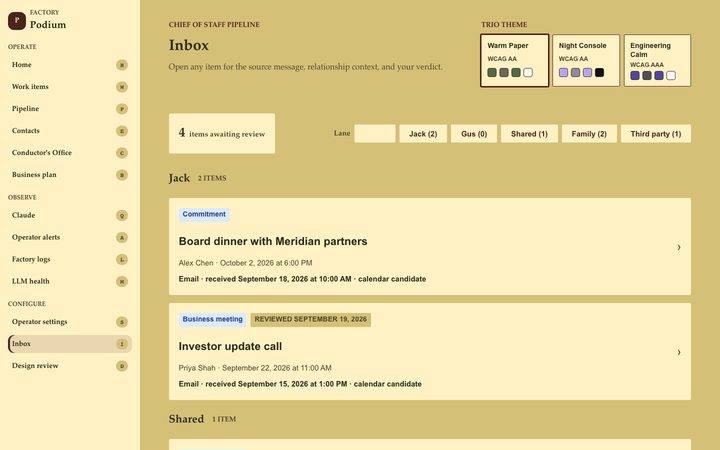Expand the Board dinner item chevron

pos(679,248)
